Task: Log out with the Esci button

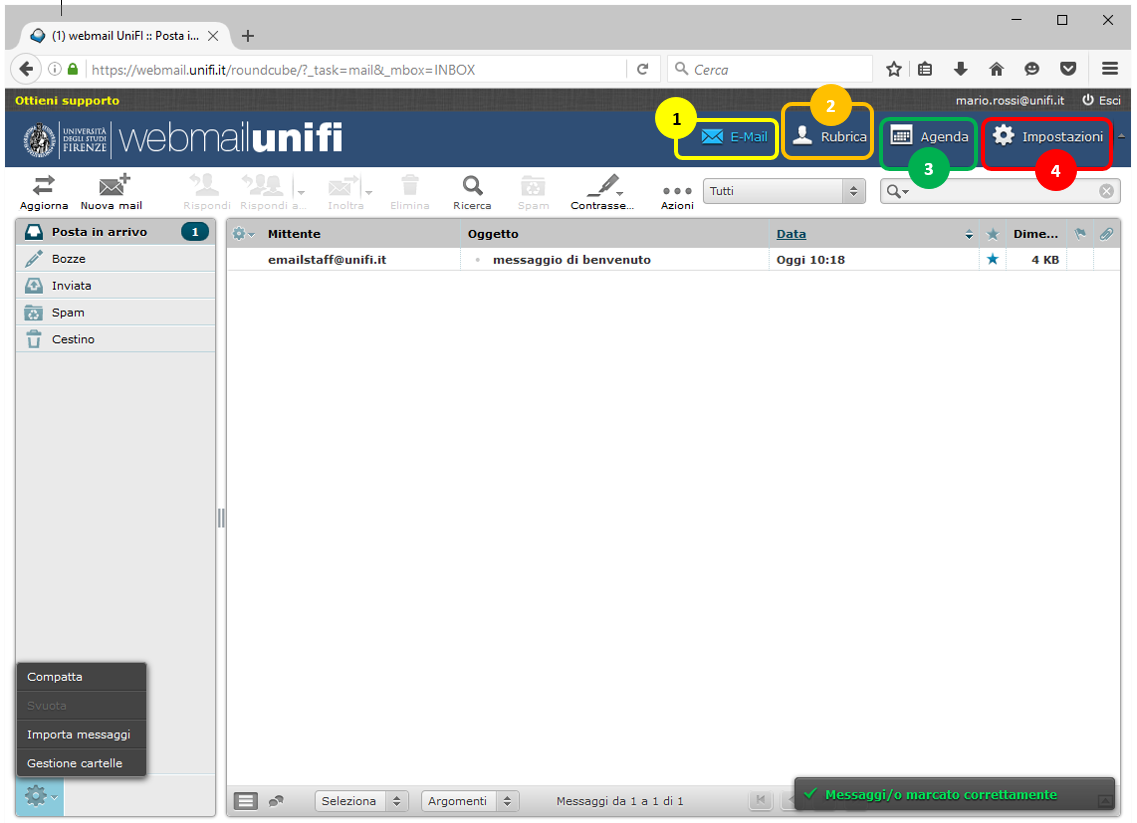Action: pos(1101,100)
